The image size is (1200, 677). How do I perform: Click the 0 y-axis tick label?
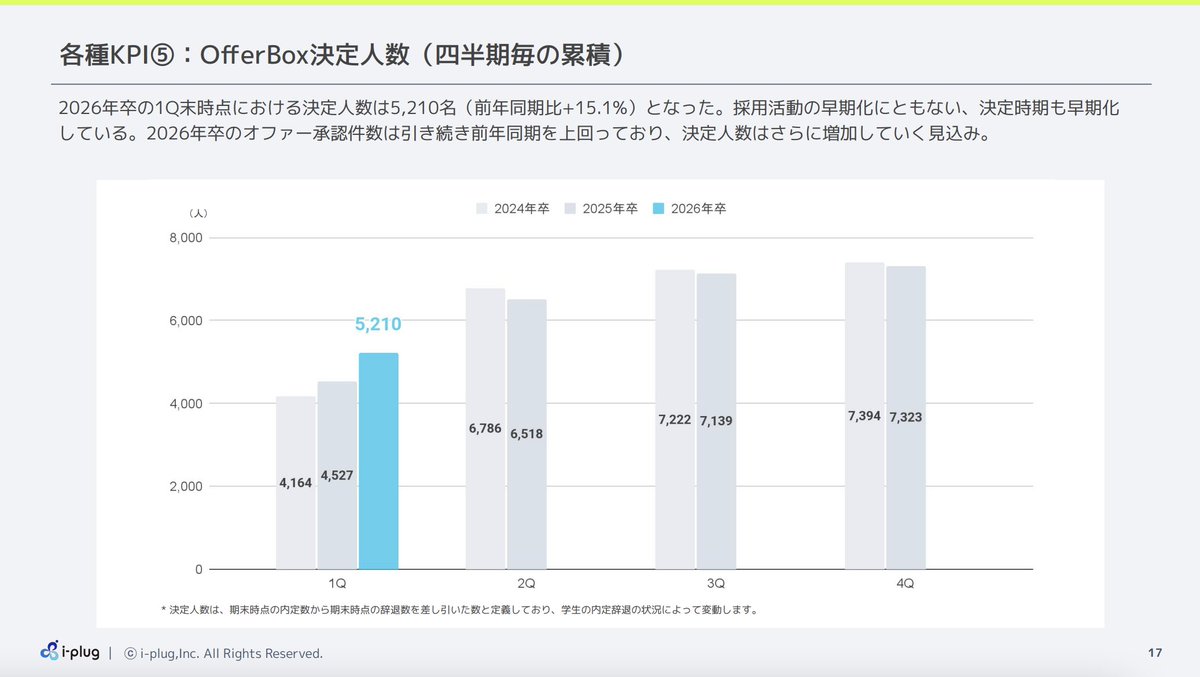[198, 570]
